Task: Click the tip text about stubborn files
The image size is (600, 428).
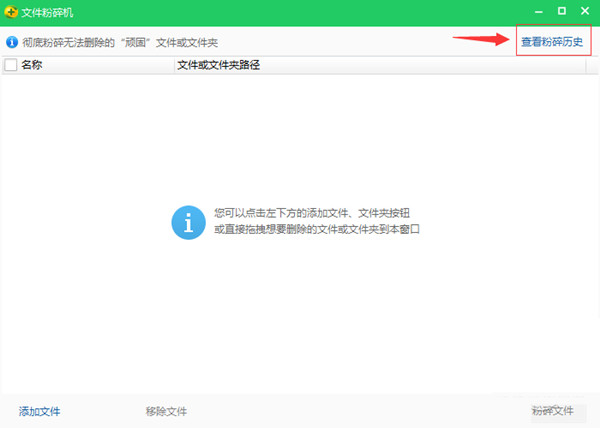Action: coord(120,43)
